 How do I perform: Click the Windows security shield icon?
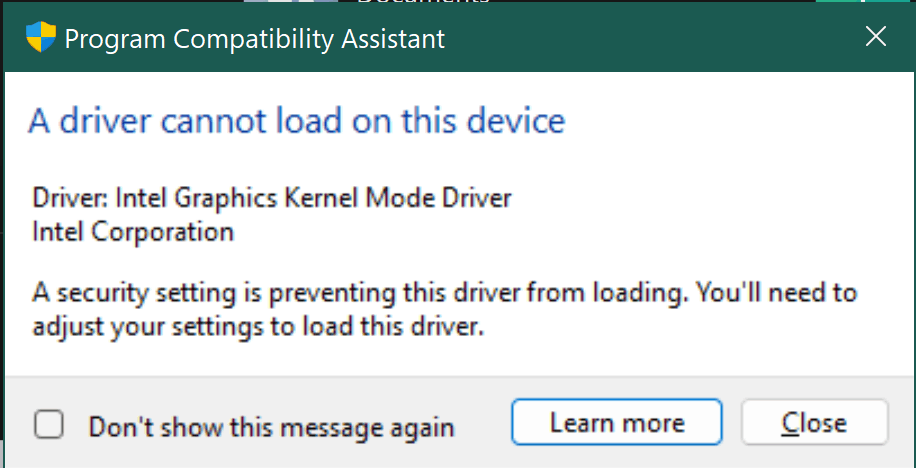pos(41,37)
